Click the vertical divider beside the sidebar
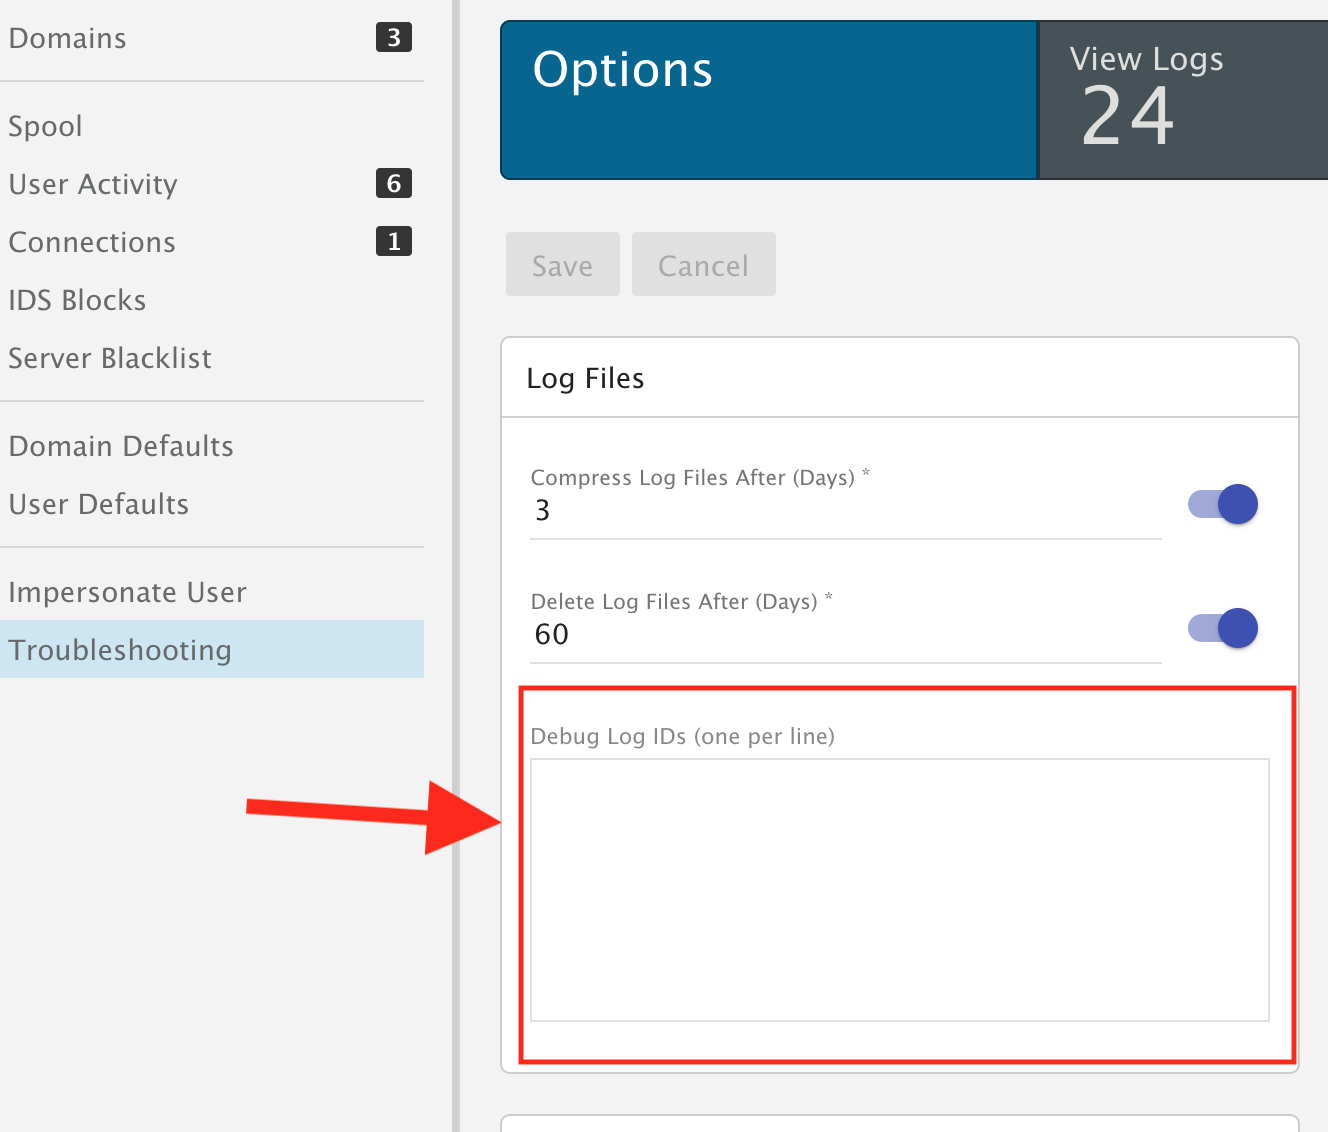The width and height of the screenshot is (1328, 1132). point(456,566)
